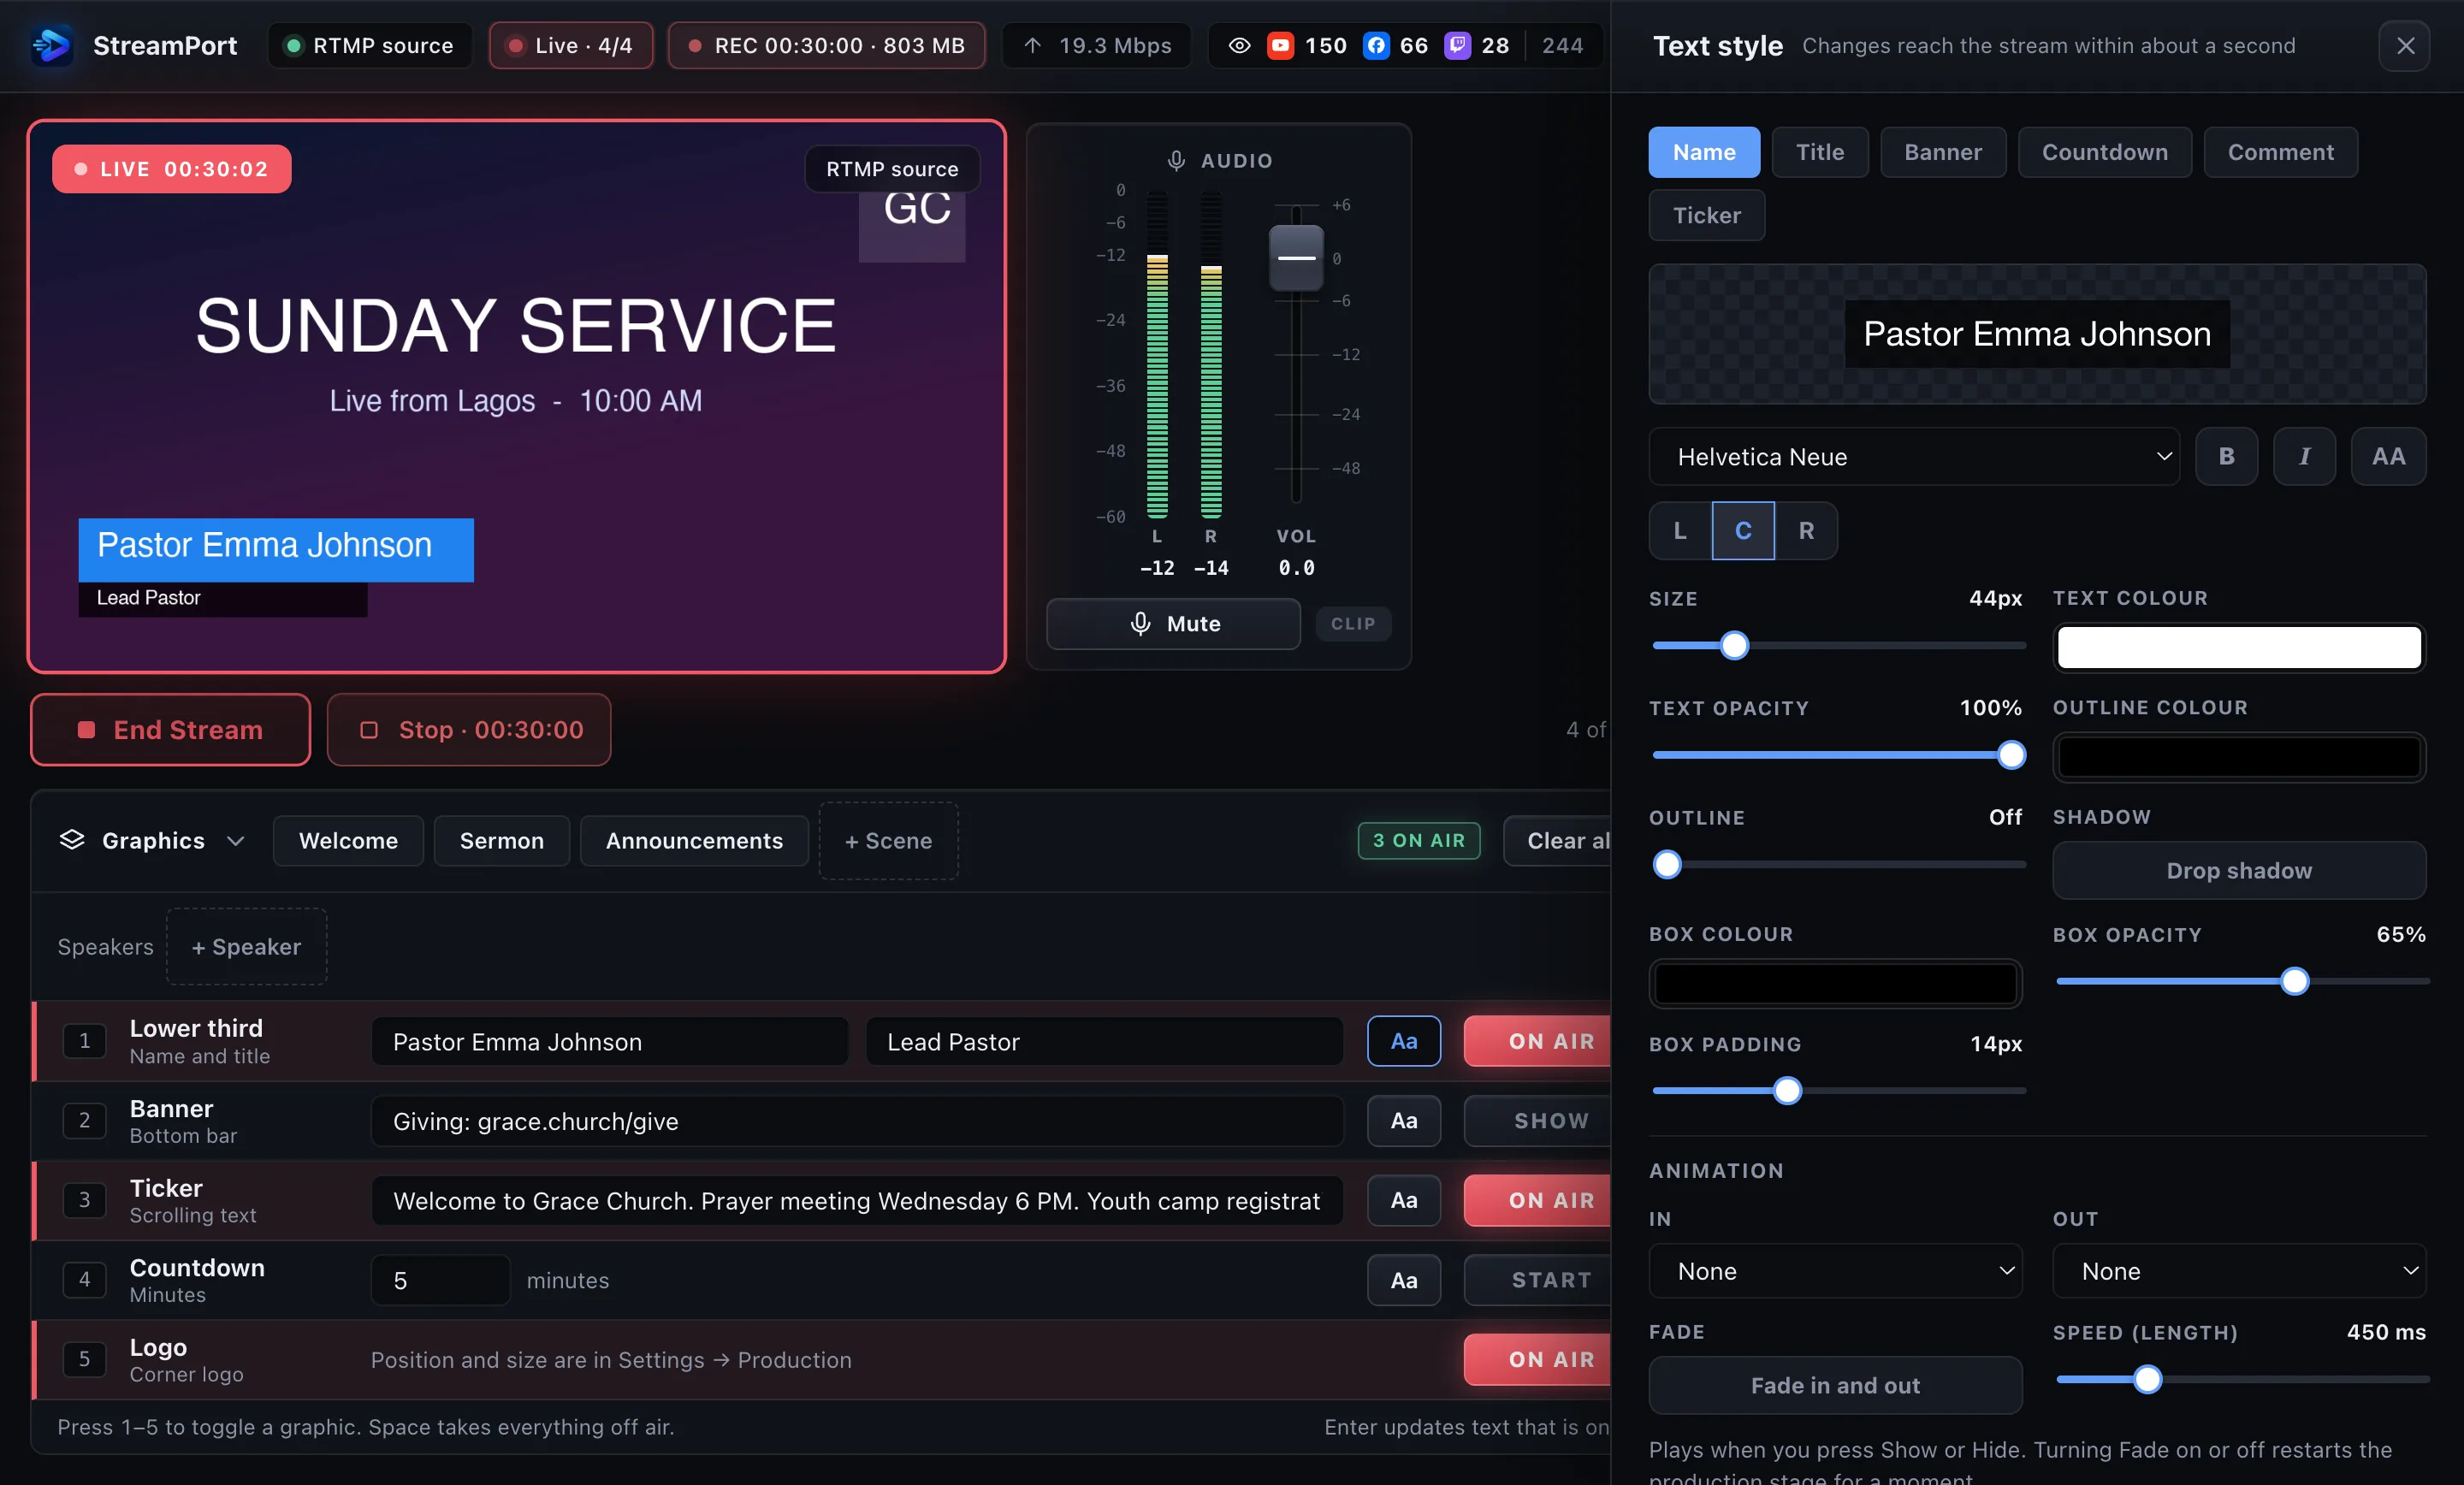
Task: Close the Text style panel
Action: [x=2405, y=45]
